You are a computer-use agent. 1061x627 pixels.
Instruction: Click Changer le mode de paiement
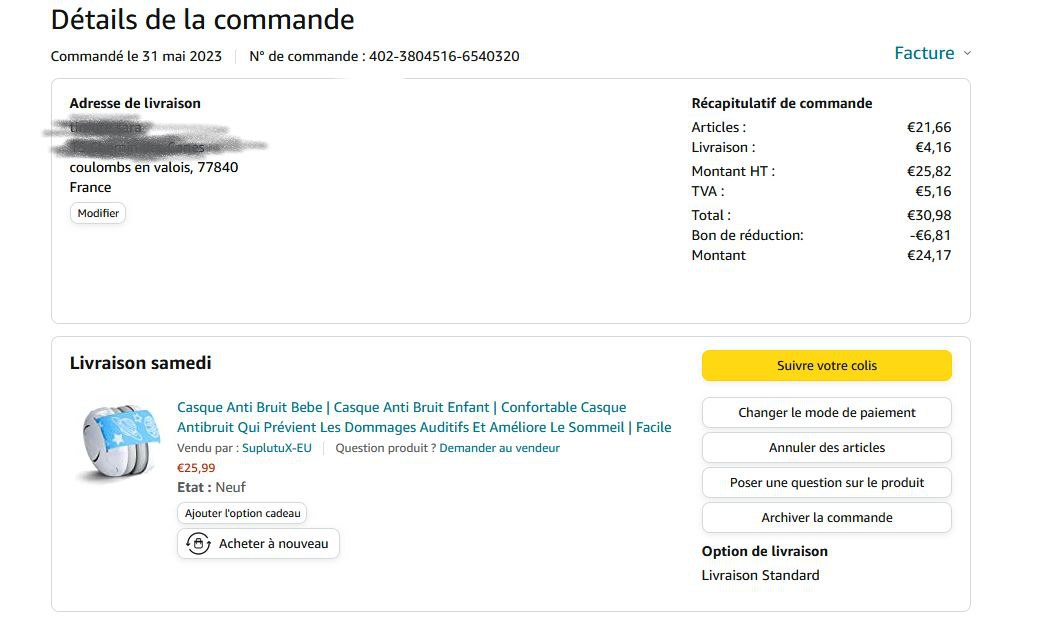click(826, 412)
